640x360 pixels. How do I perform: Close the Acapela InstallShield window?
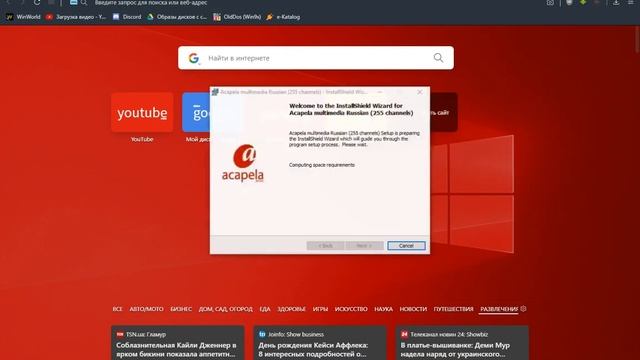click(420, 92)
